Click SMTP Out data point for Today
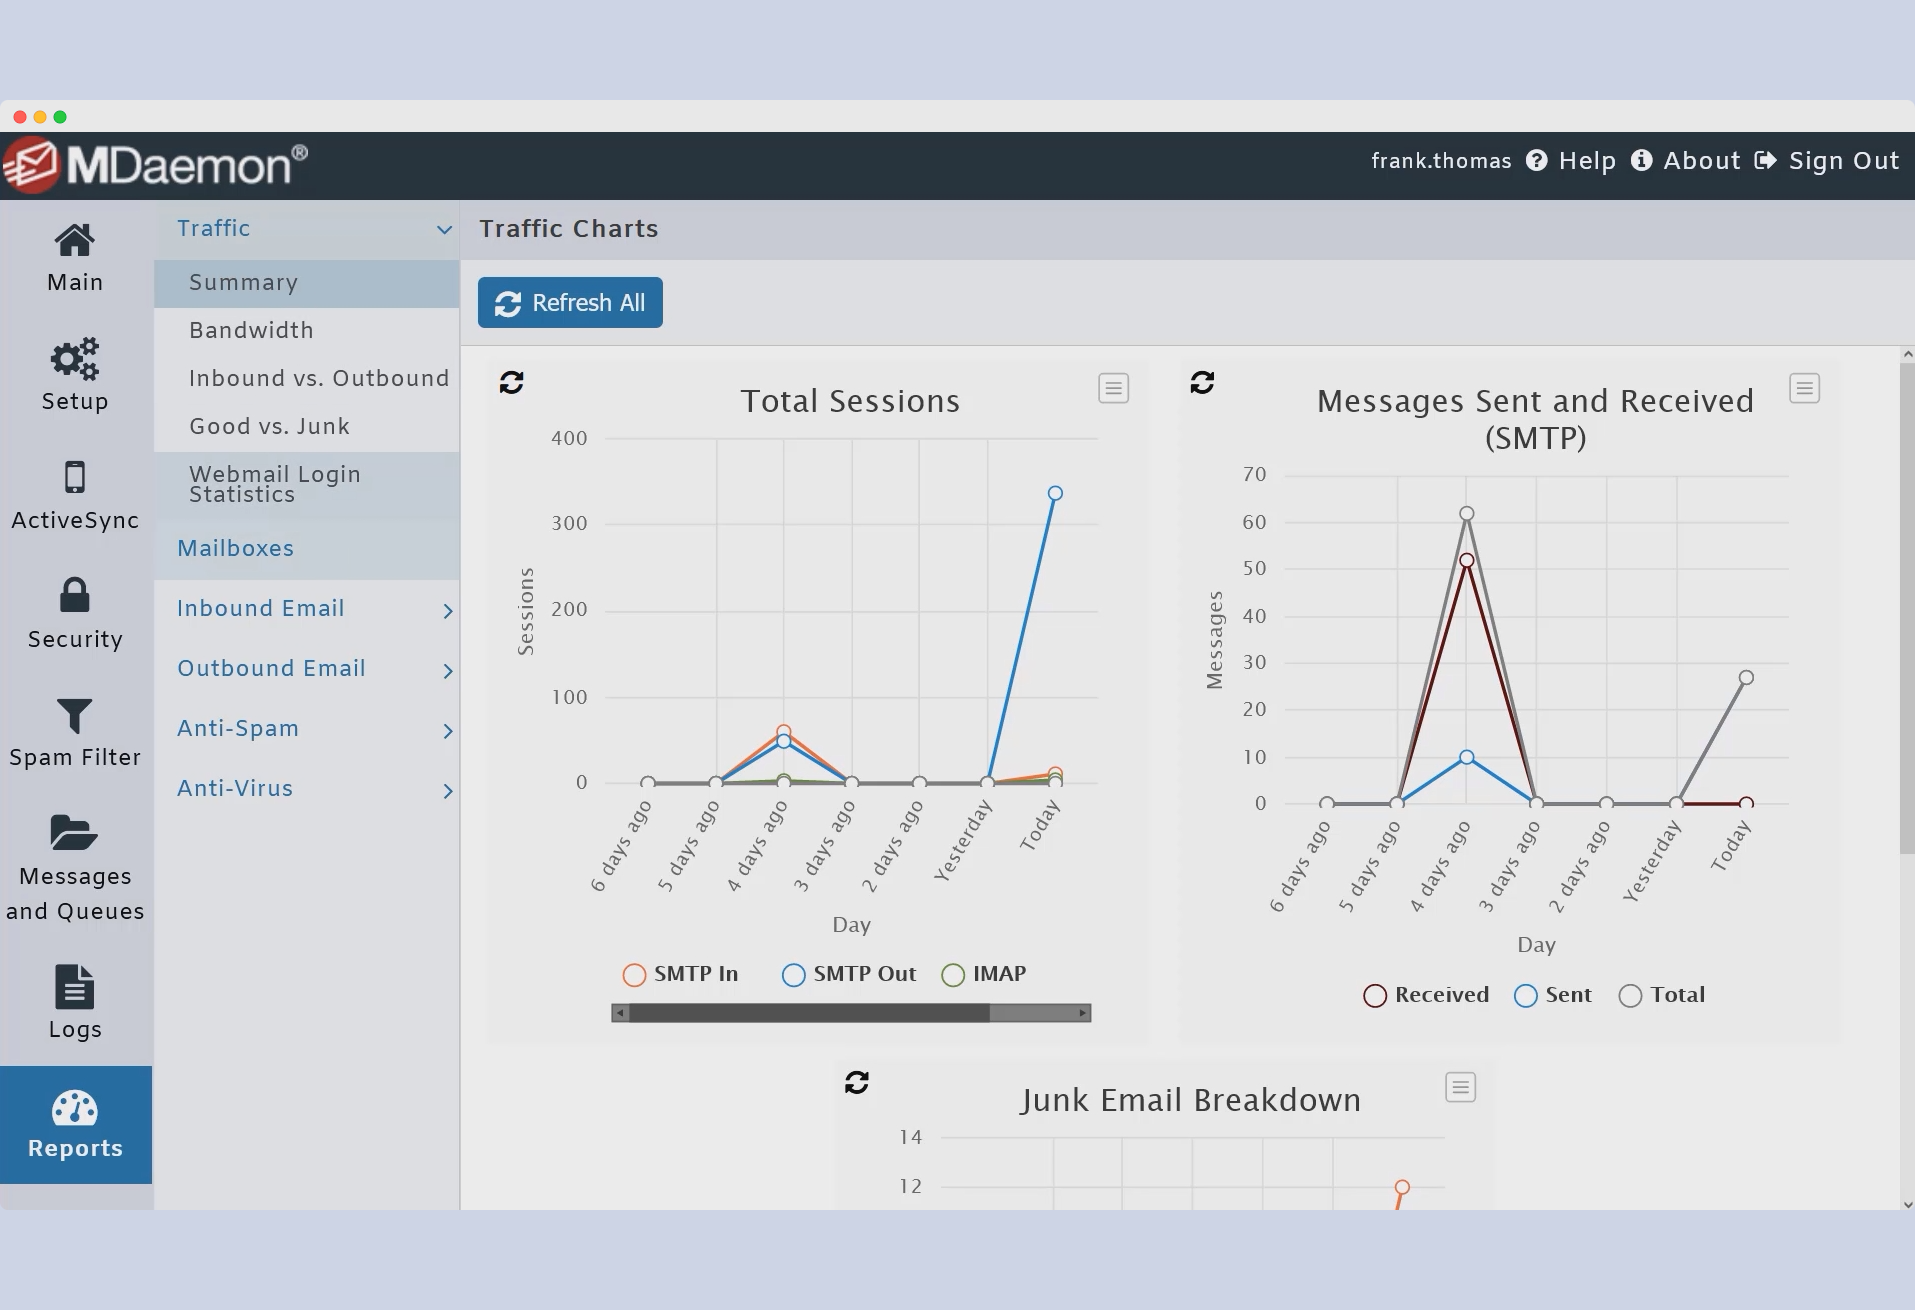 click(1055, 493)
